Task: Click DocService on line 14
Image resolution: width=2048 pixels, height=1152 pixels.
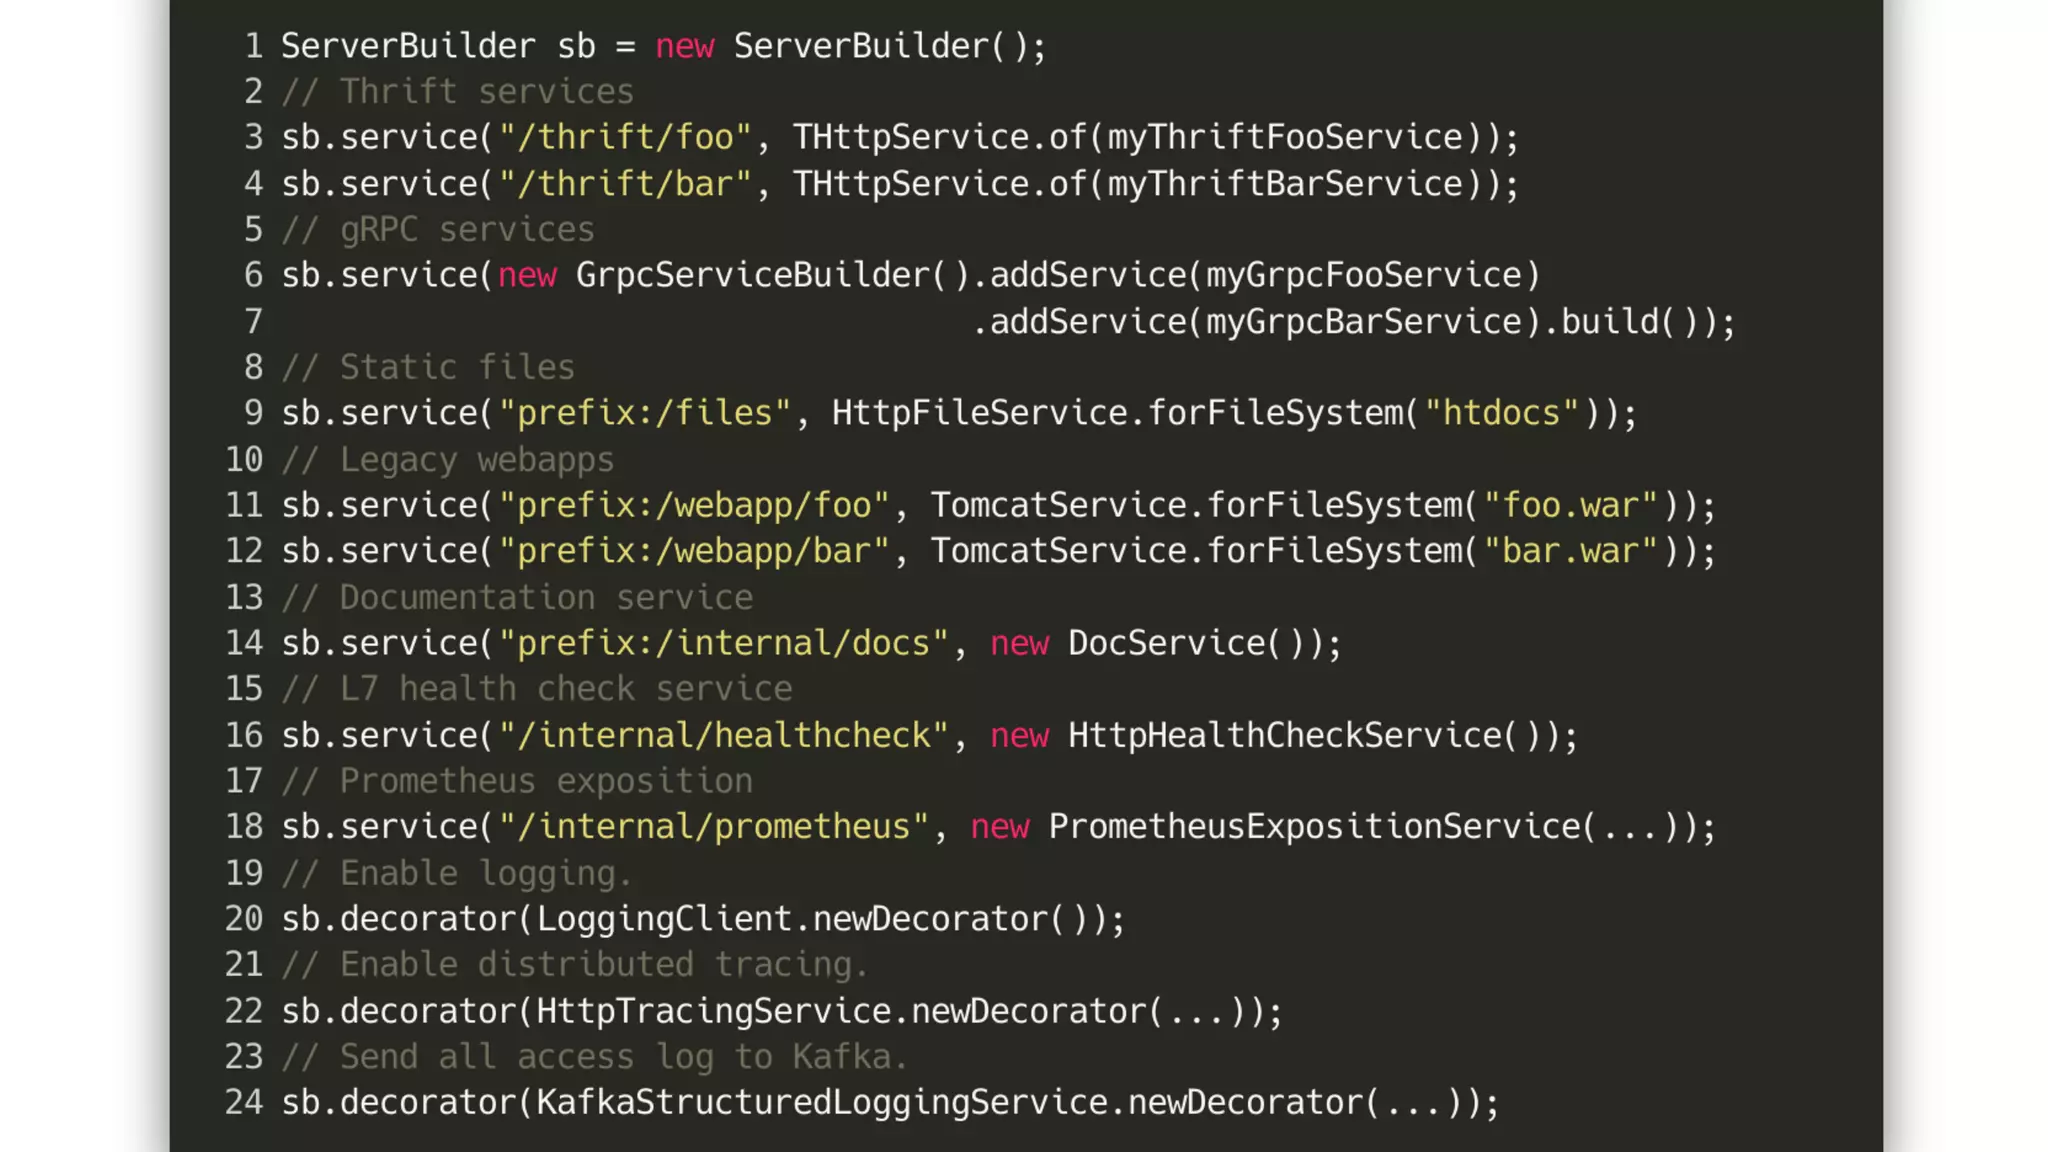Action: pos(1166,643)
